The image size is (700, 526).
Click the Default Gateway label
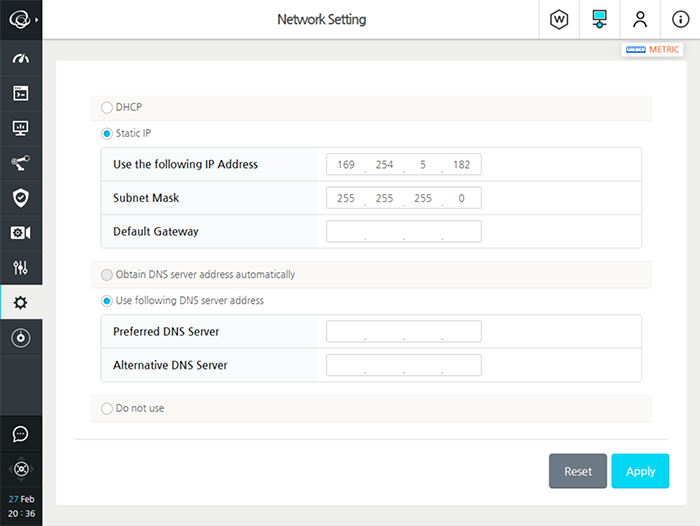coord(156,232)
